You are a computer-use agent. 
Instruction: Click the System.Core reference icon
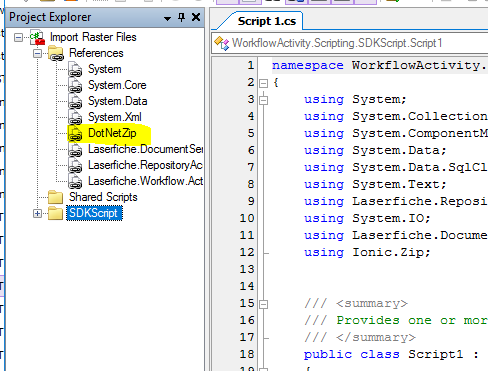point(75,86)
